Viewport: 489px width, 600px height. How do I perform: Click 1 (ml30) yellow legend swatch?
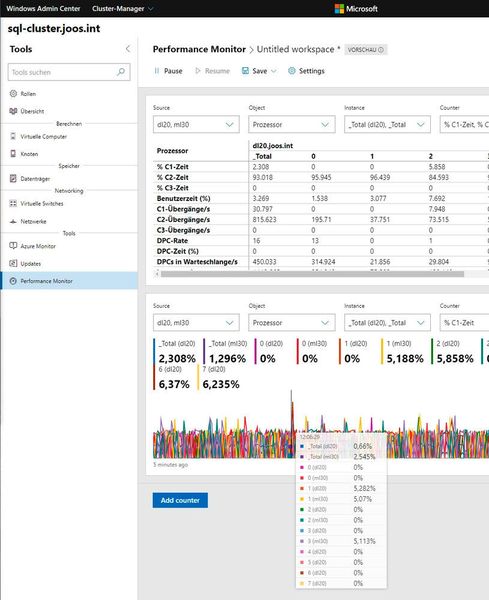[382, 351]
